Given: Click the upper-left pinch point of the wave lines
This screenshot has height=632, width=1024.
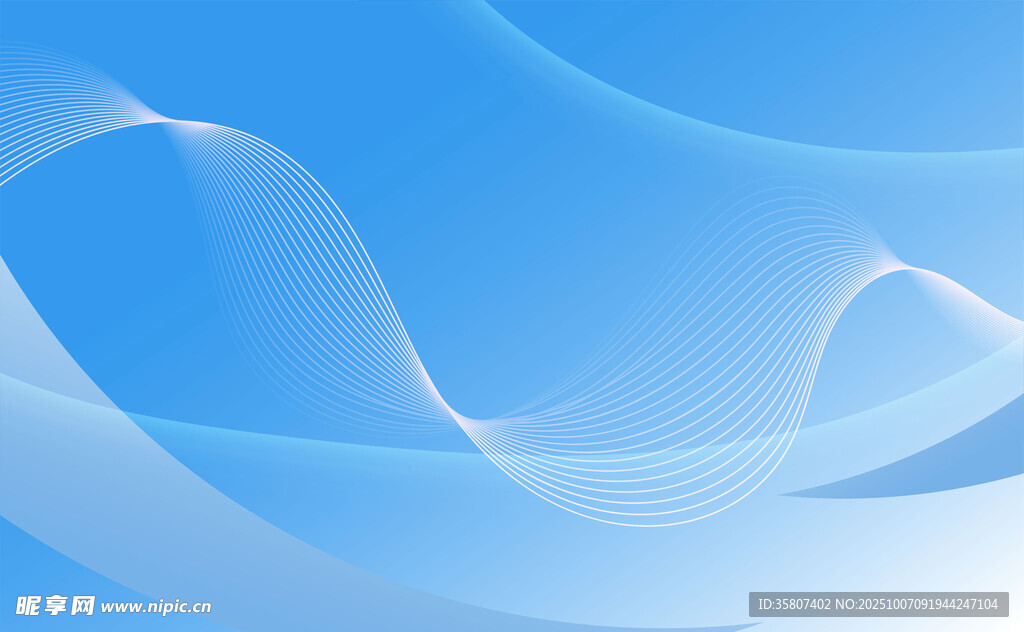Looking at the screenshot, I should [x=172, y=121].
